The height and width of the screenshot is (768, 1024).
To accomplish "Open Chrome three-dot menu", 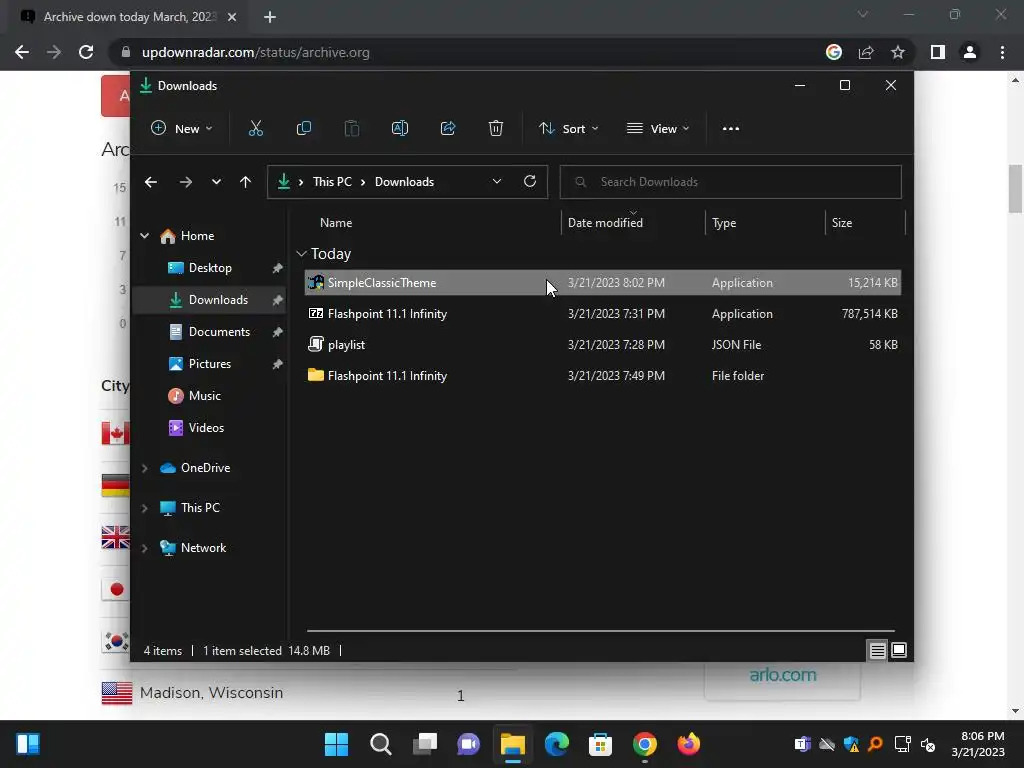I will pos(1002,52).
